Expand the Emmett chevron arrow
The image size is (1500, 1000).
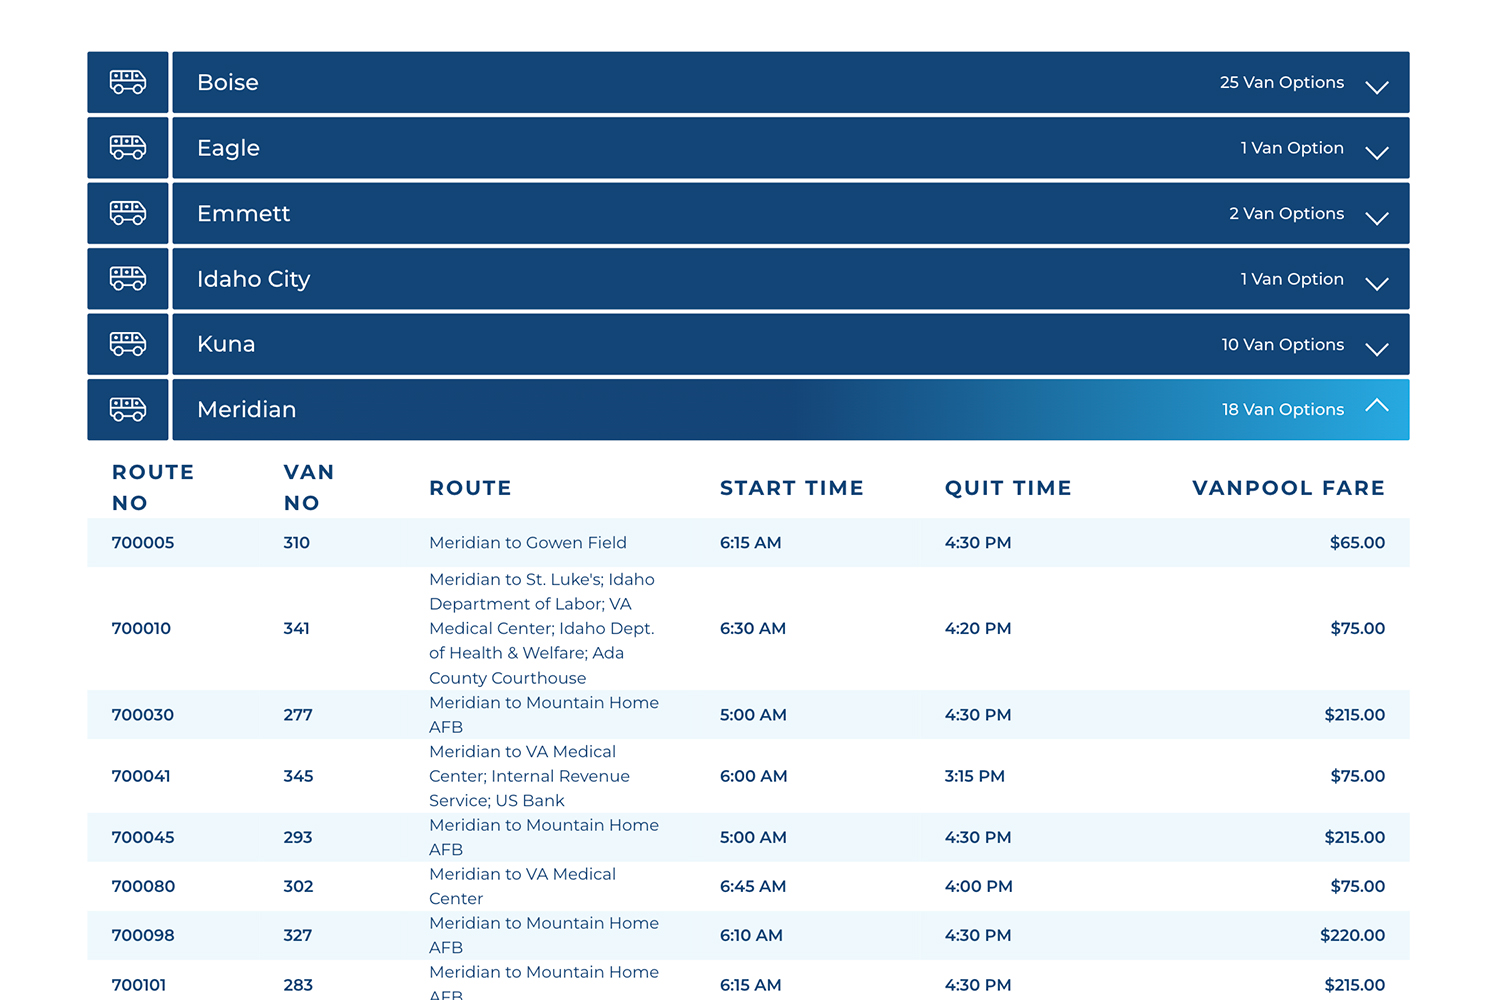[1377, 218]
